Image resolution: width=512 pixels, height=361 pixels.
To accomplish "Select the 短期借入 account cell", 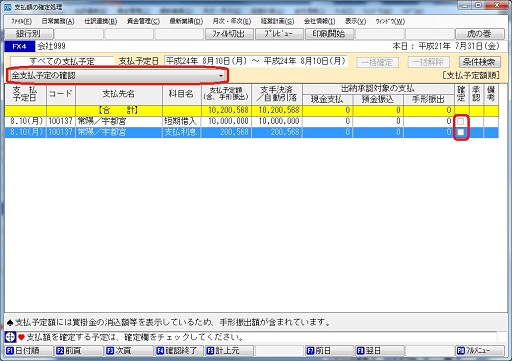I will (x=182, y=121).
